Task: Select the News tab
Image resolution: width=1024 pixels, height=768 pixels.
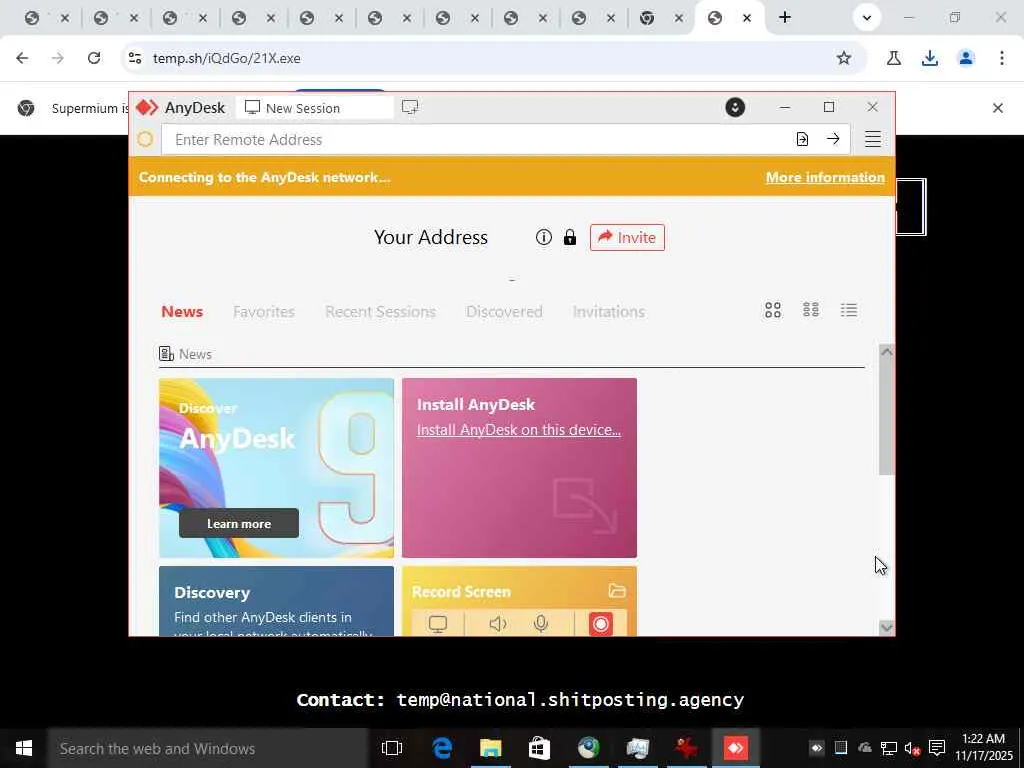Action: pyautogui.click(x=182, y=312)
